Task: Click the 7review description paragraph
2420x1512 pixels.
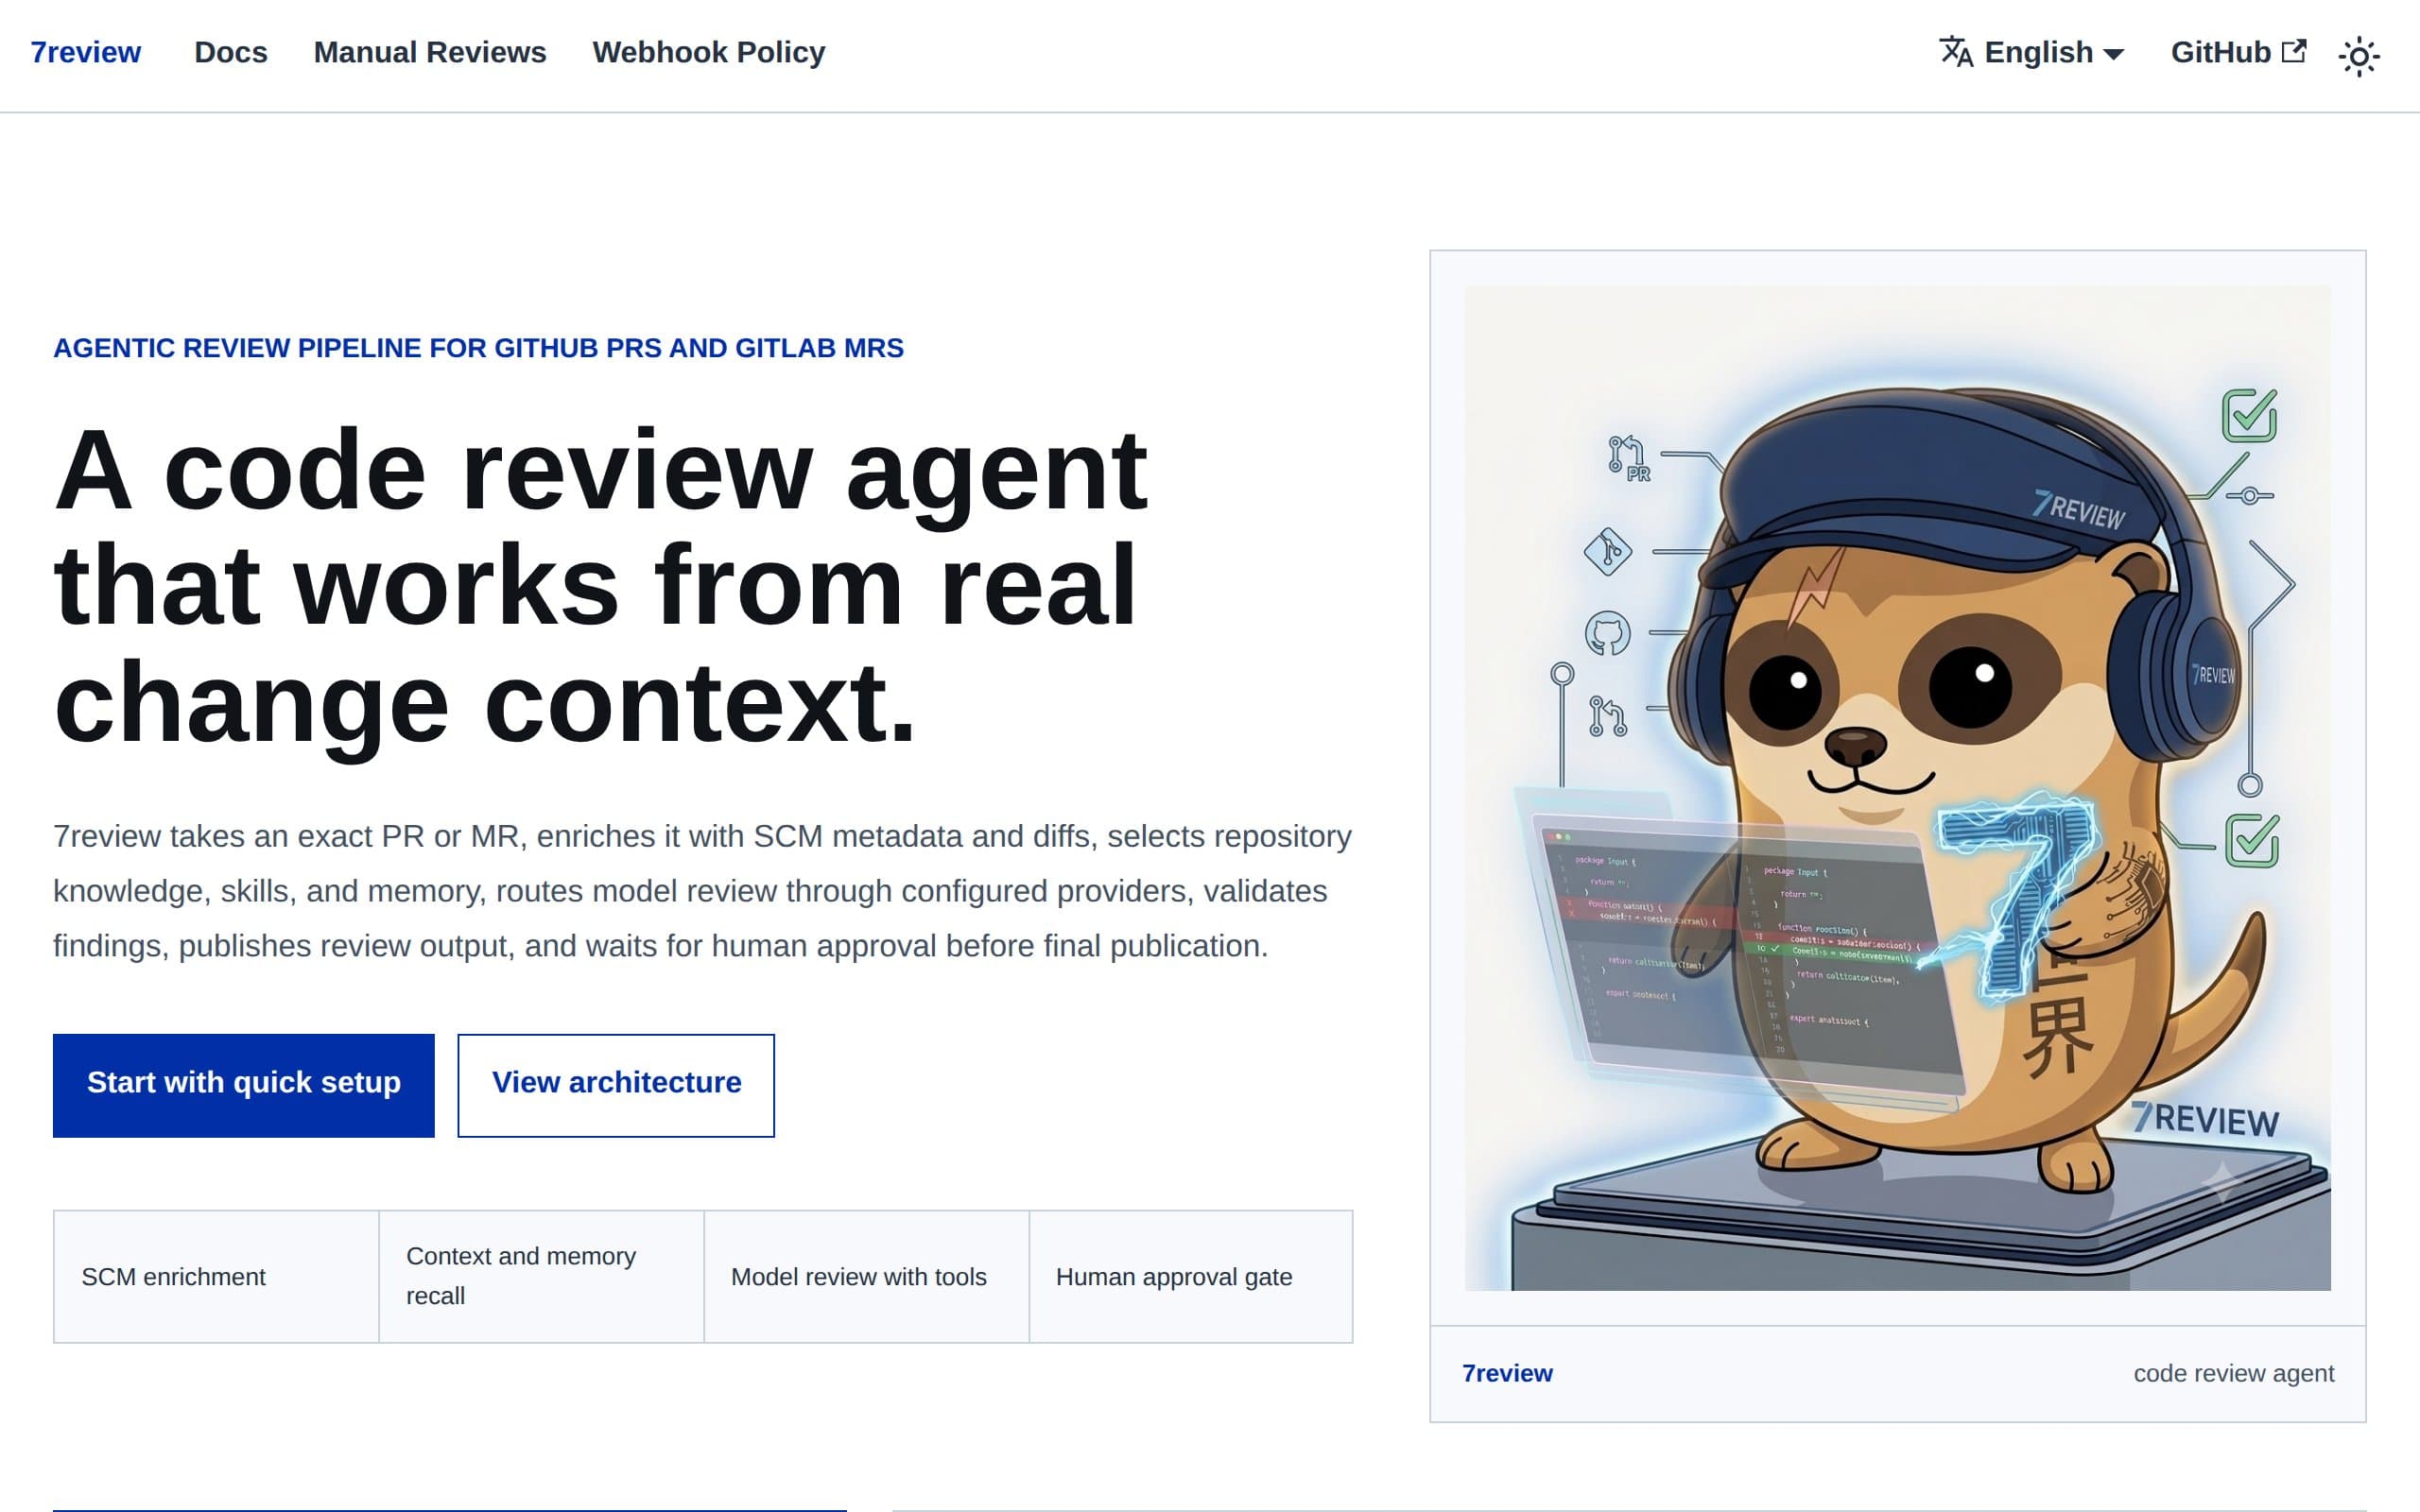Action: pyautogui.click(x=702, y=891)
